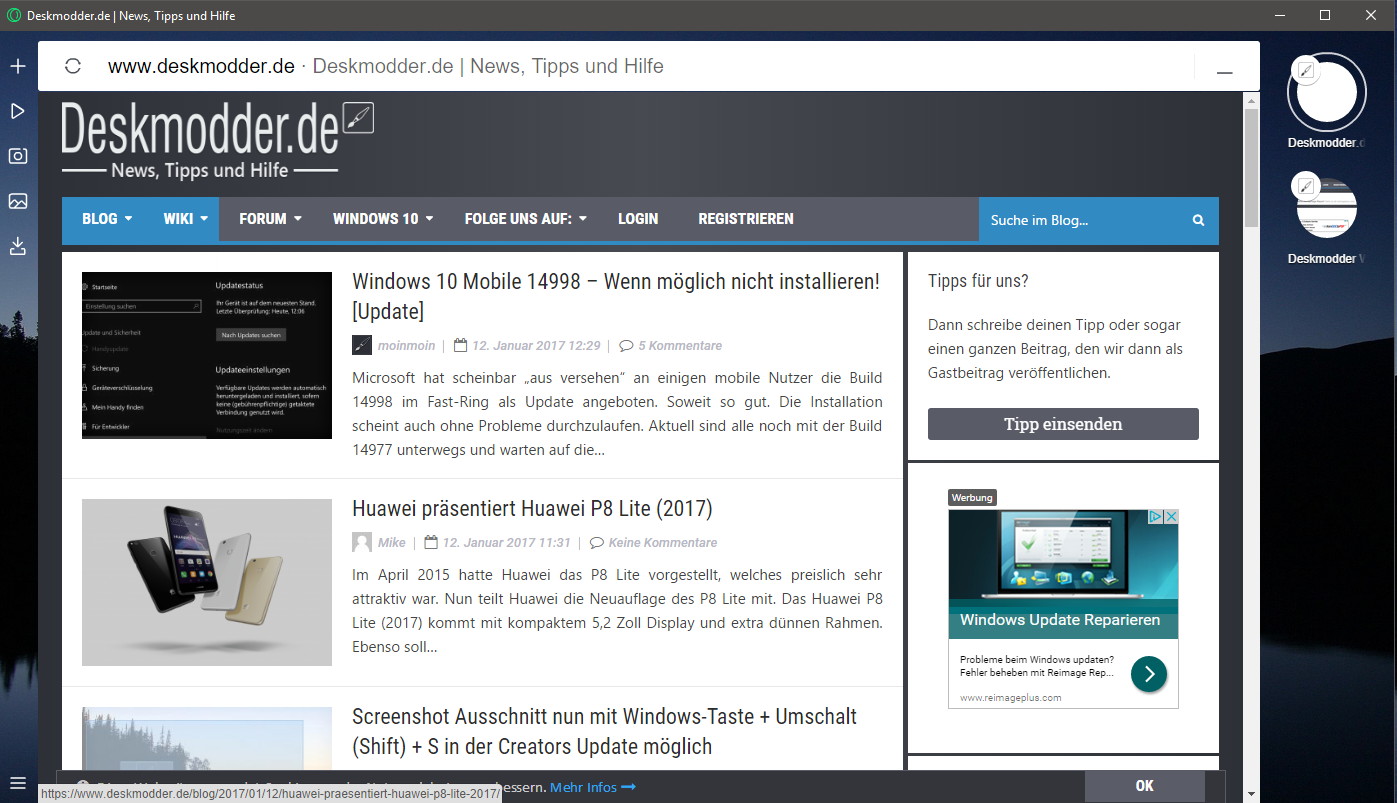
Task: Click the round arrow button in the ad
Action: pyautogui.click(x=1149, y=674)
